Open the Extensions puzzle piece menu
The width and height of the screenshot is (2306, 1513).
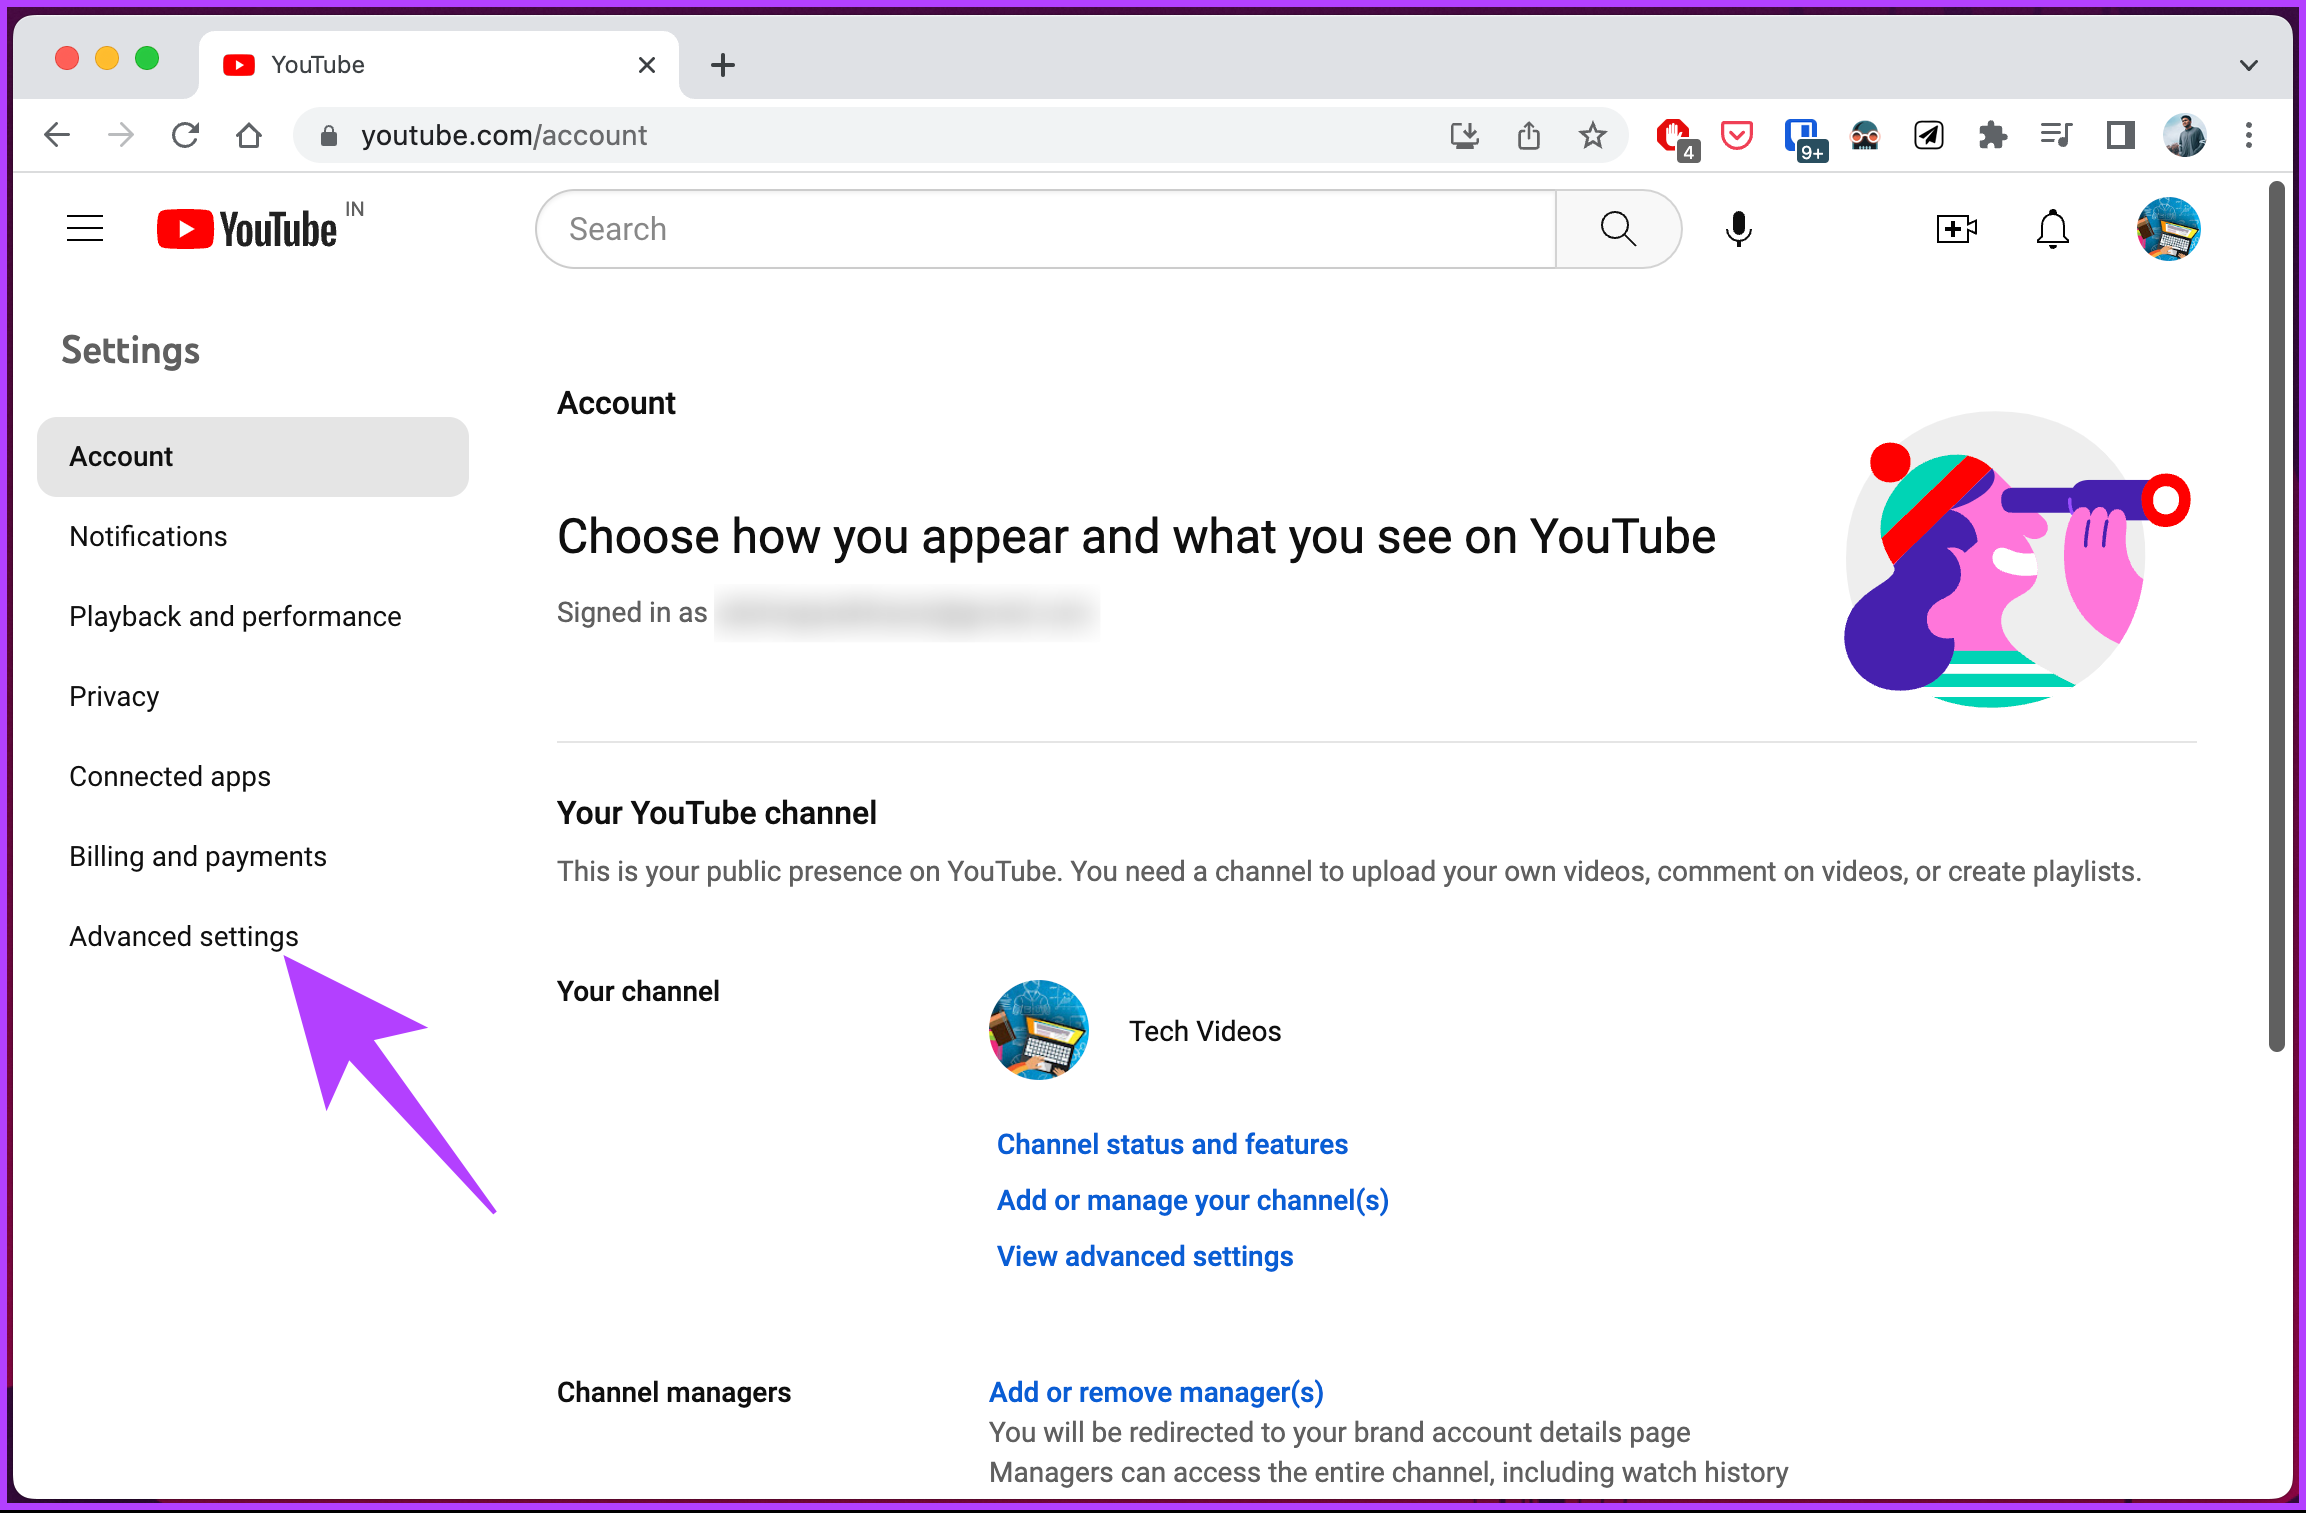coord(1993,135)
